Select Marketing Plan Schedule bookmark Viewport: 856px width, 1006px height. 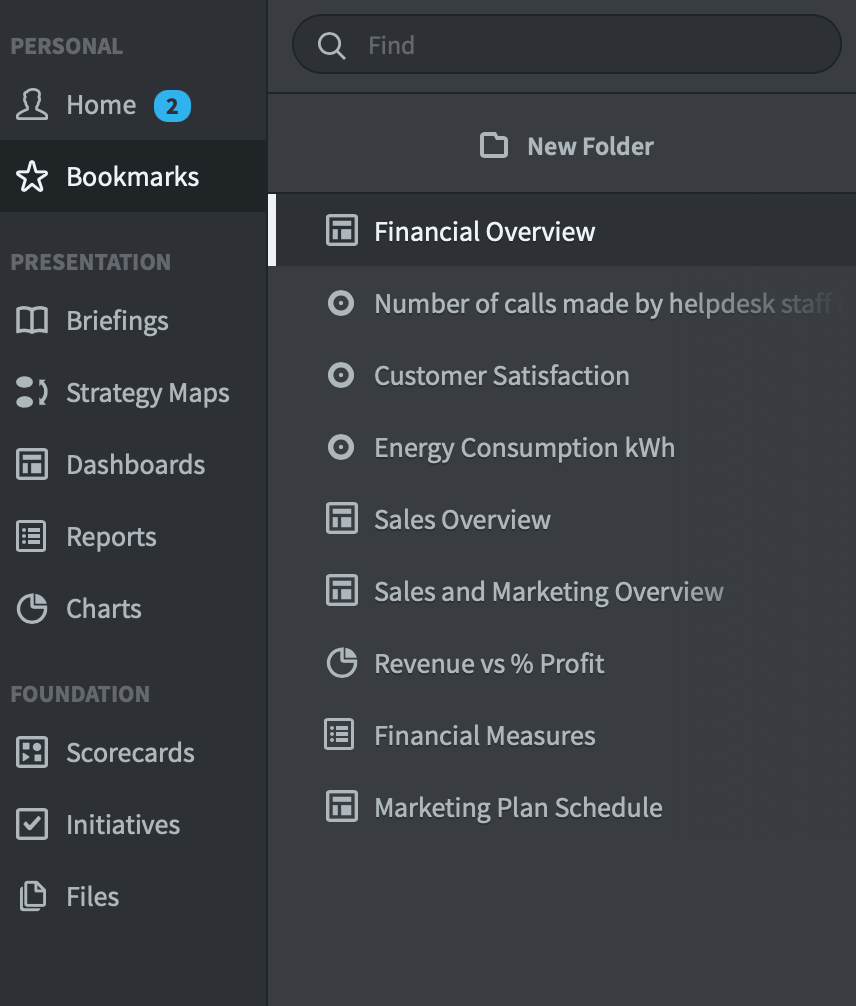tap(562, 806)
